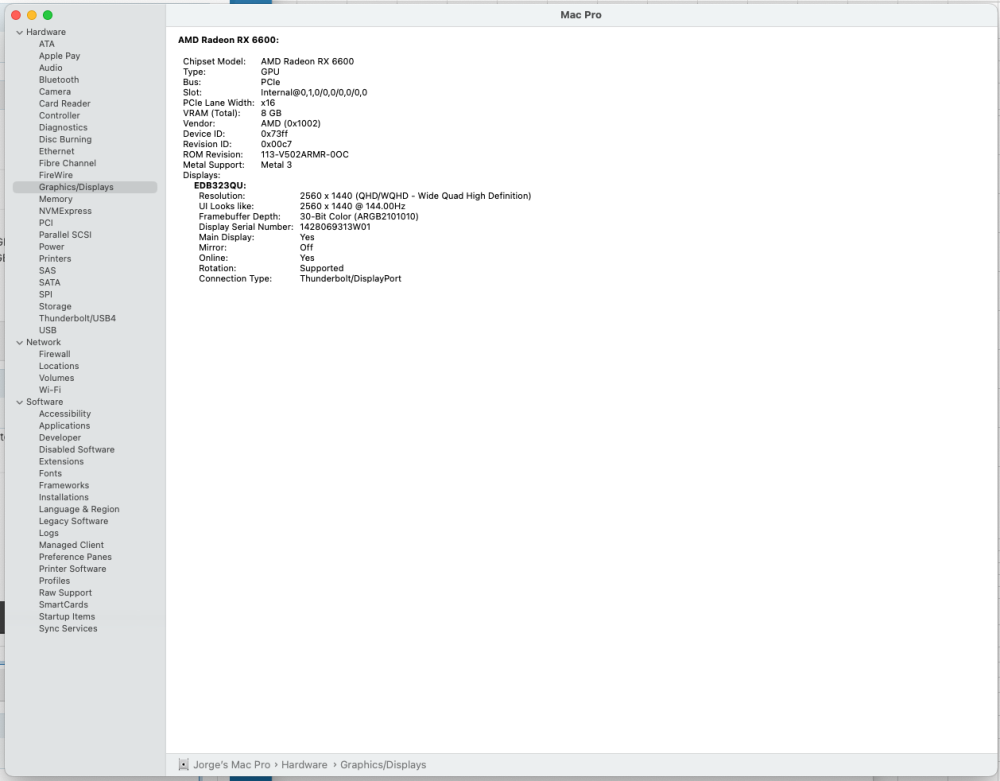The width and height of the screenshot is (1000, 781).
Task: Select SATA in the sidebar
Action: 50,282
